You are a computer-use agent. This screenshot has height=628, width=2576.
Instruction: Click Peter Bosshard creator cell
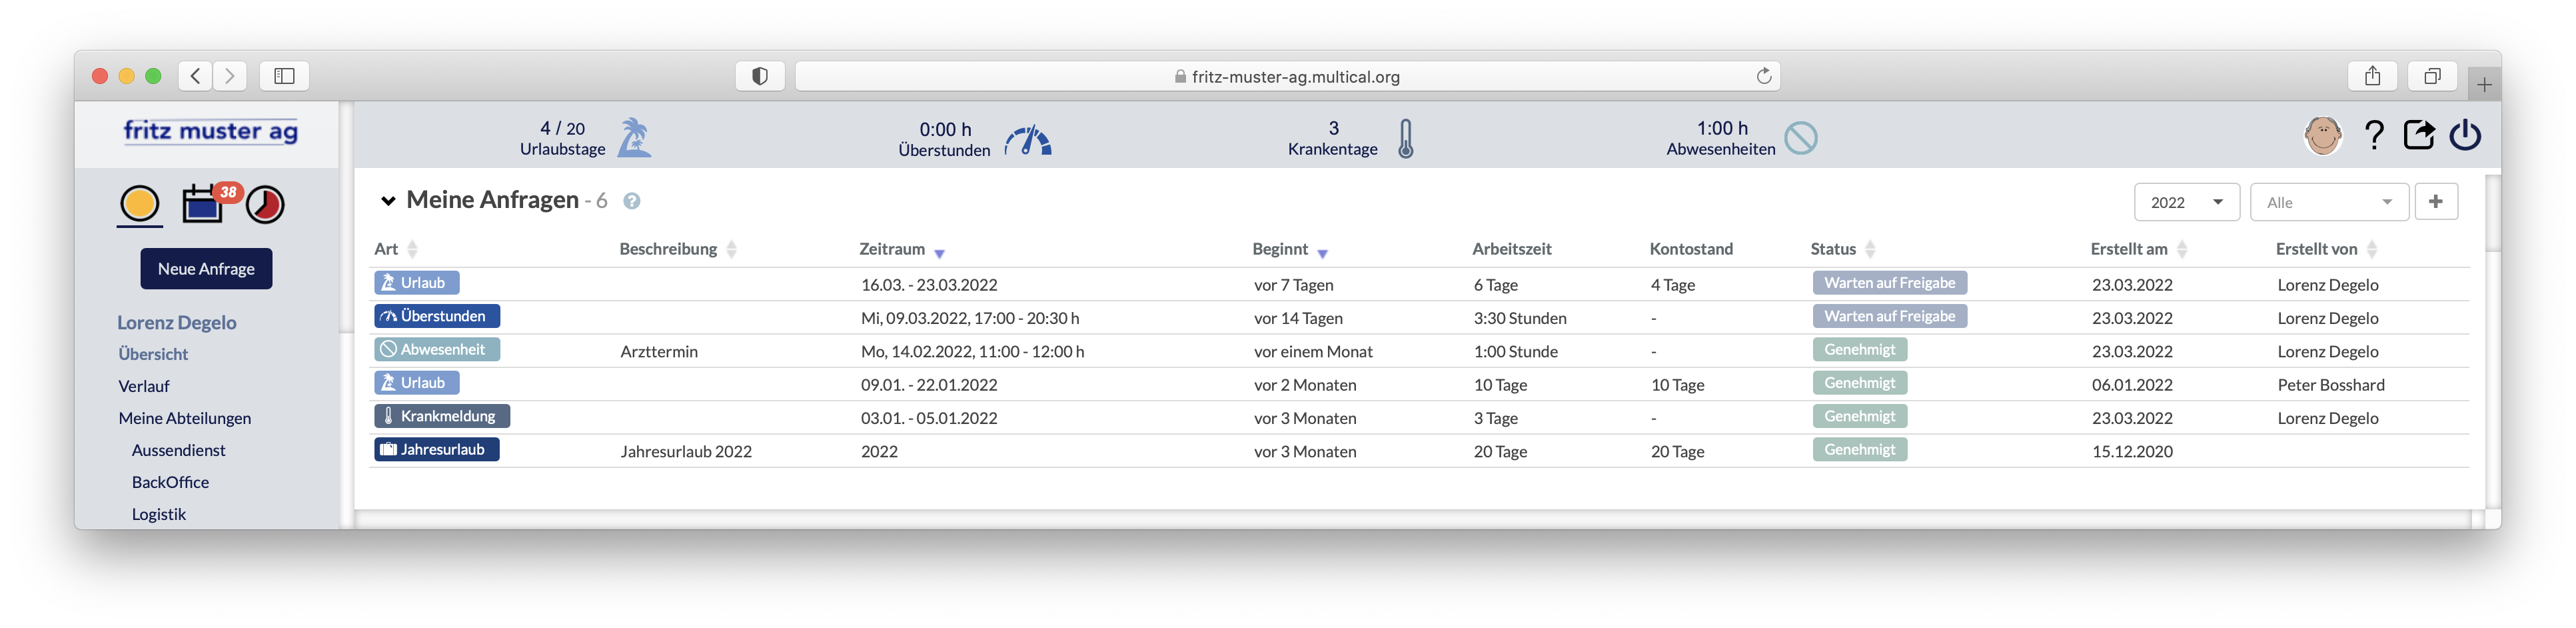point(2331,385)
